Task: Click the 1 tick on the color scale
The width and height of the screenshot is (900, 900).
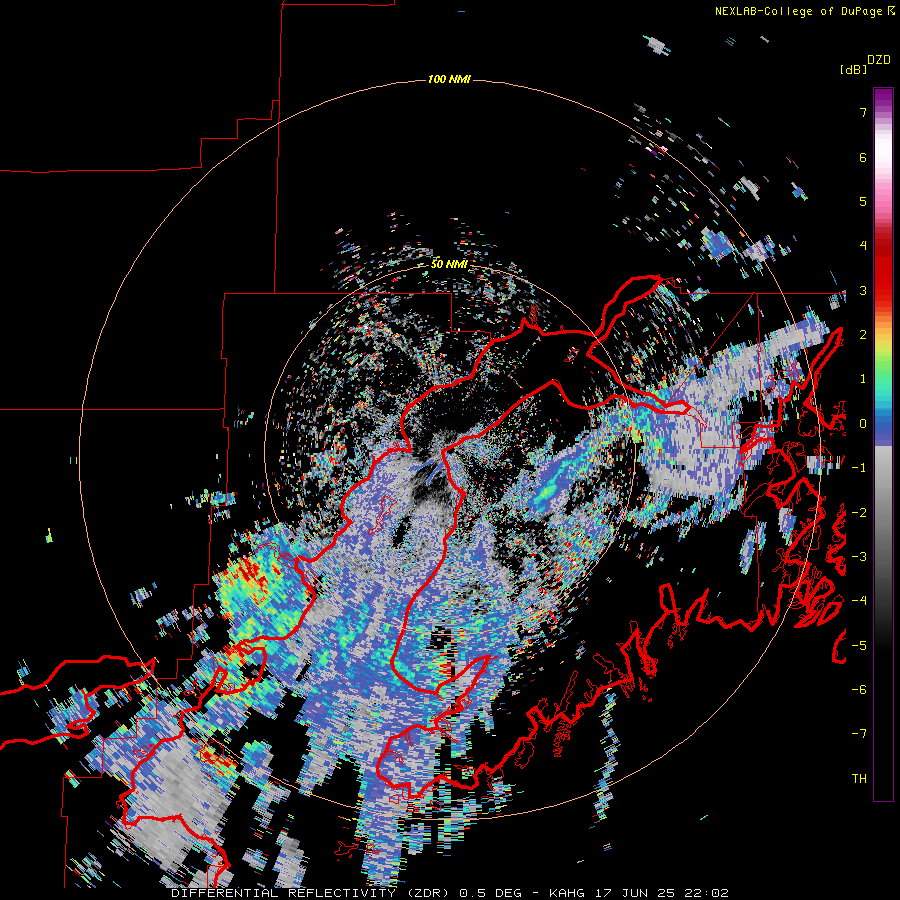Action: pyautogui.click(x=863, y=379)
